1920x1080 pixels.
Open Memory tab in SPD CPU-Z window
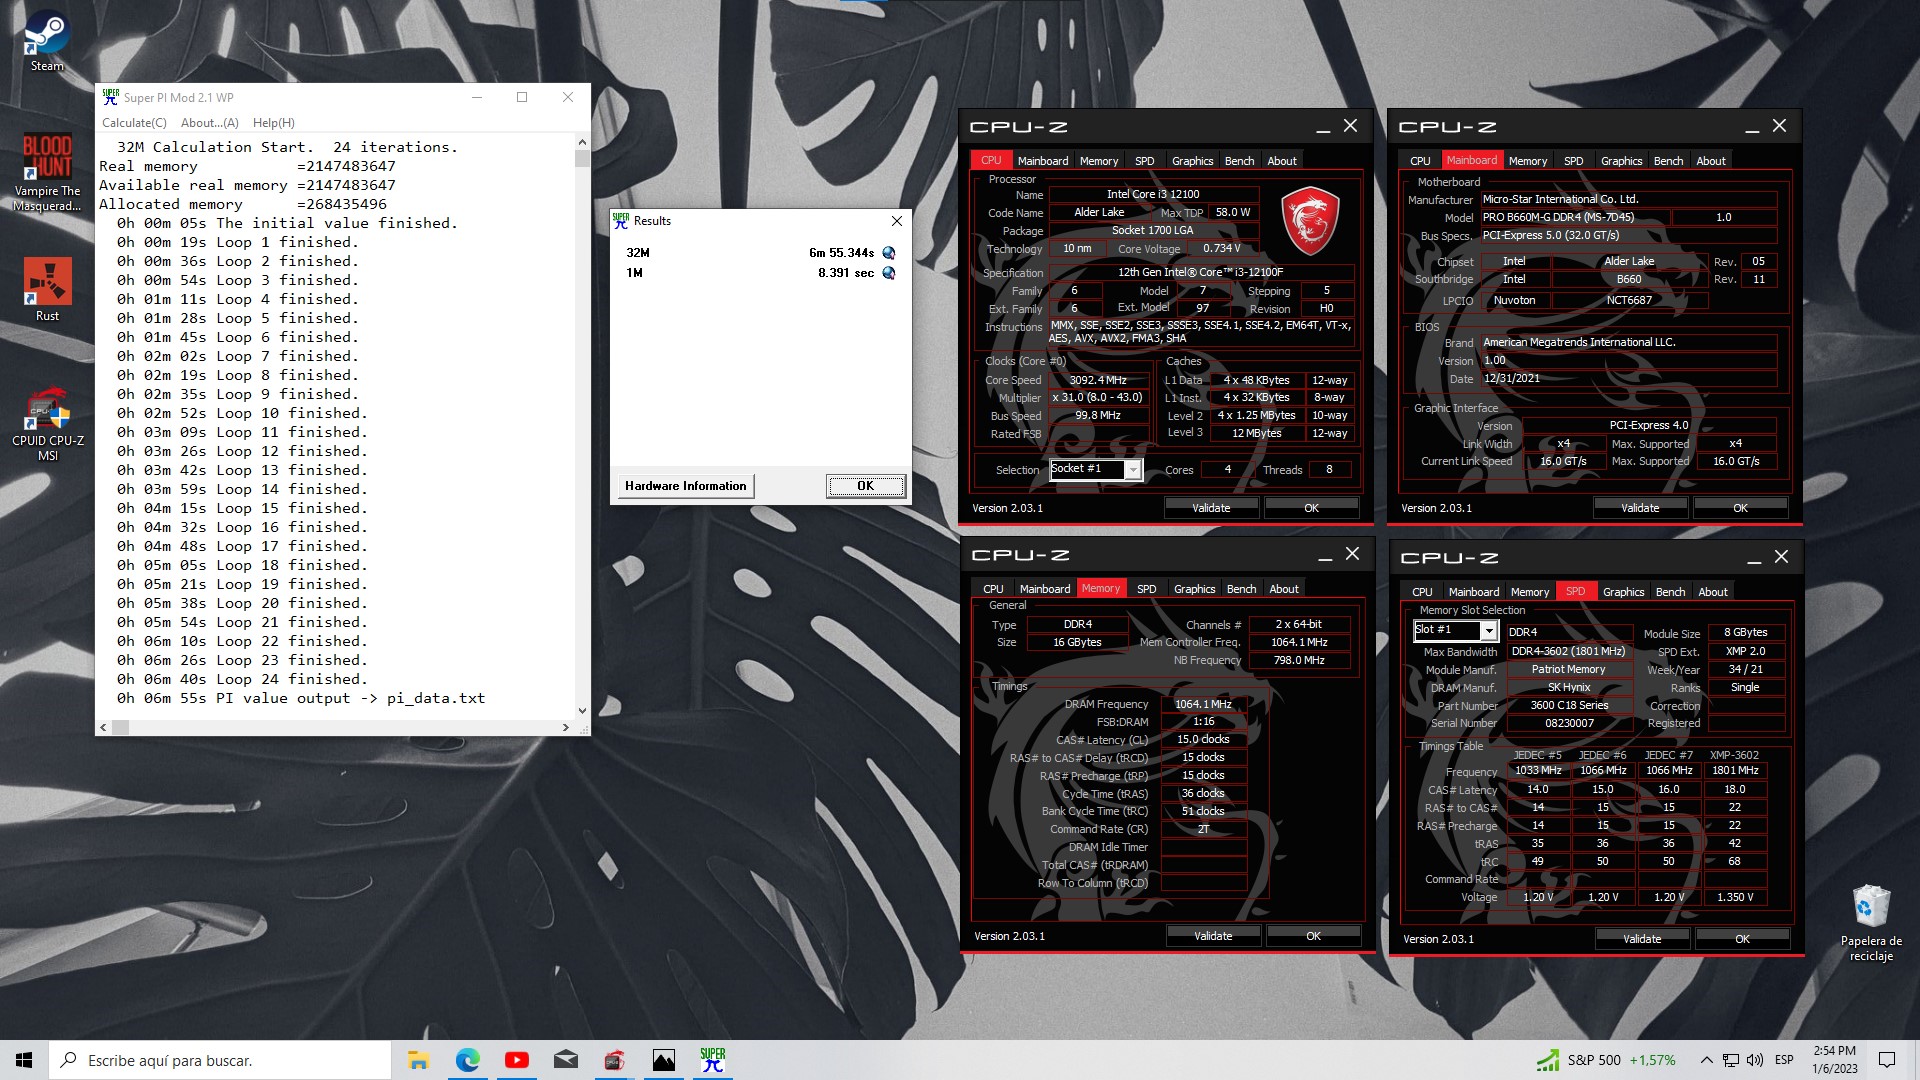tap(1529, 591)
